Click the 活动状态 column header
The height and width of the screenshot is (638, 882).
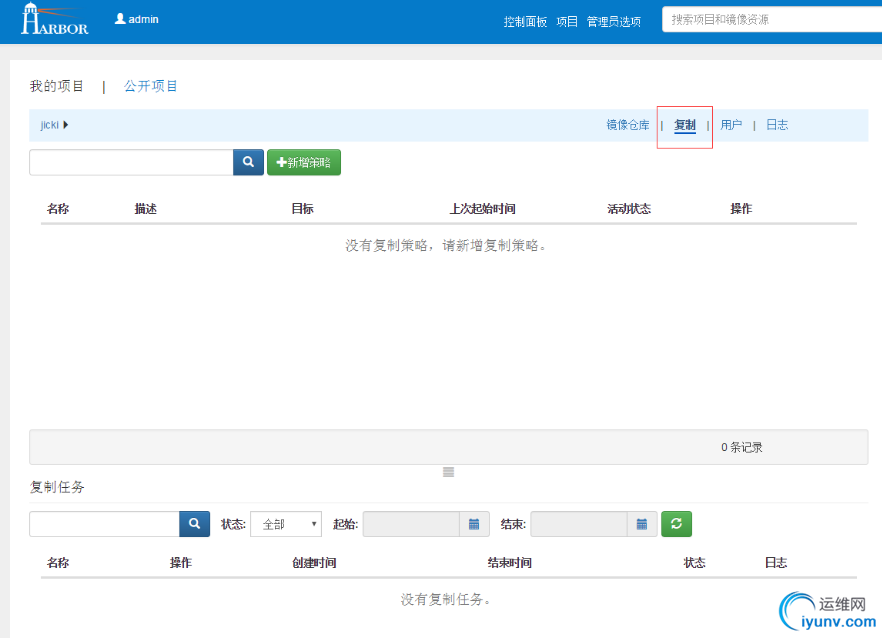tap(629, 209)
